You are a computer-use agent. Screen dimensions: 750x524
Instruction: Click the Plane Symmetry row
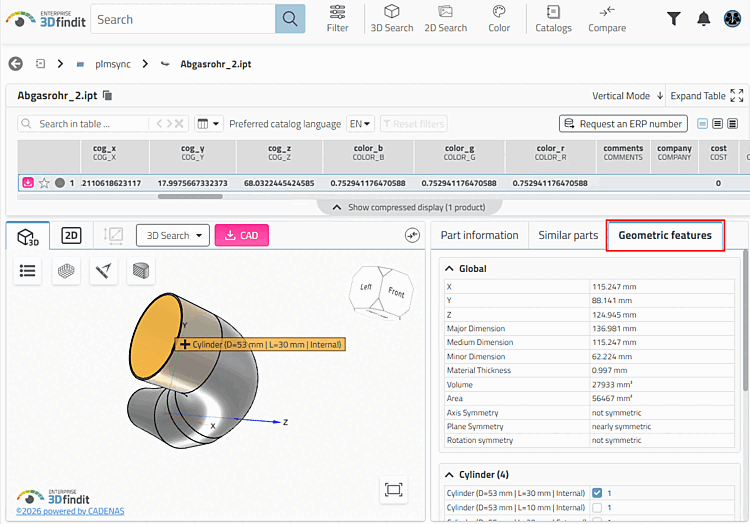[x=589, y=426]
